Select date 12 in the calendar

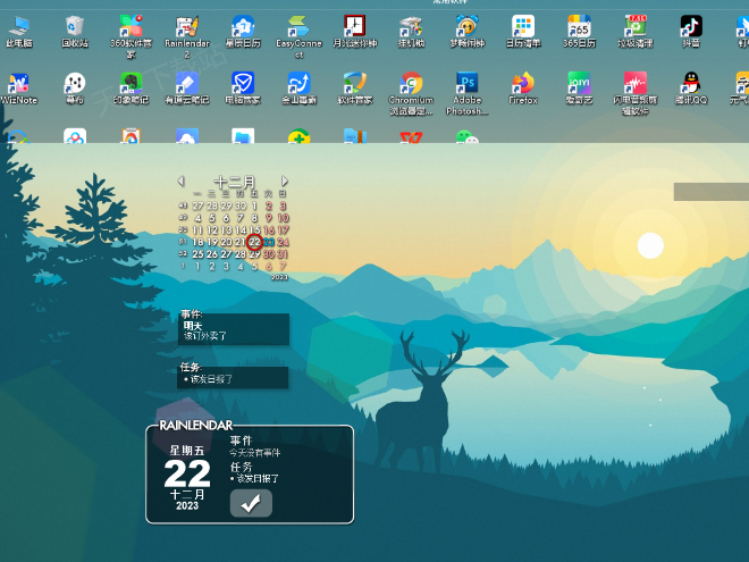click(212, 230)
